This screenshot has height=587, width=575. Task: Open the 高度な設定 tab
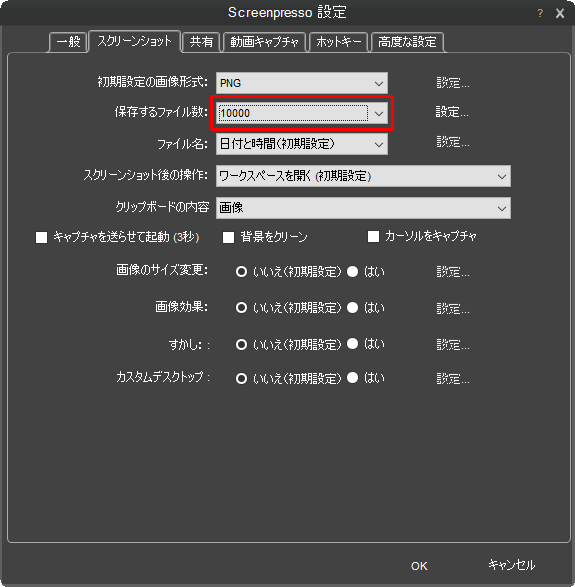pos(407,42)
